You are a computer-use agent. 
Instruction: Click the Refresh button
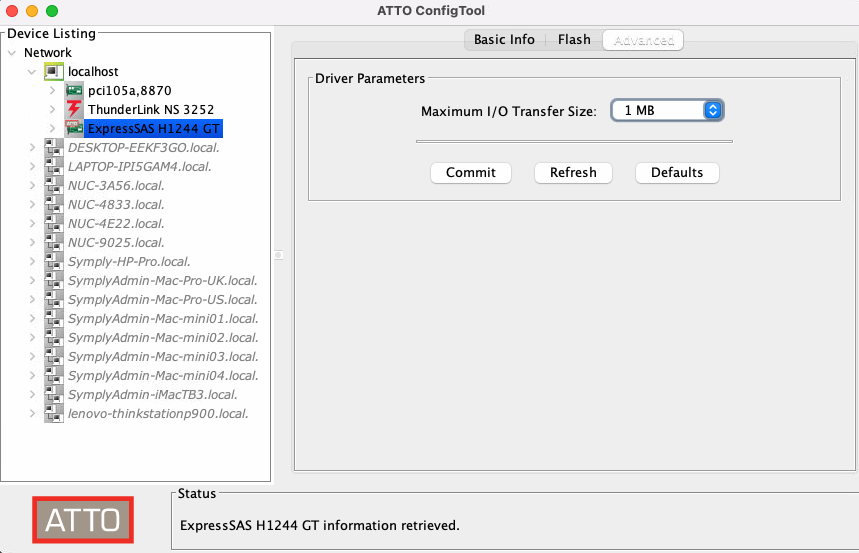pos(573,173)
